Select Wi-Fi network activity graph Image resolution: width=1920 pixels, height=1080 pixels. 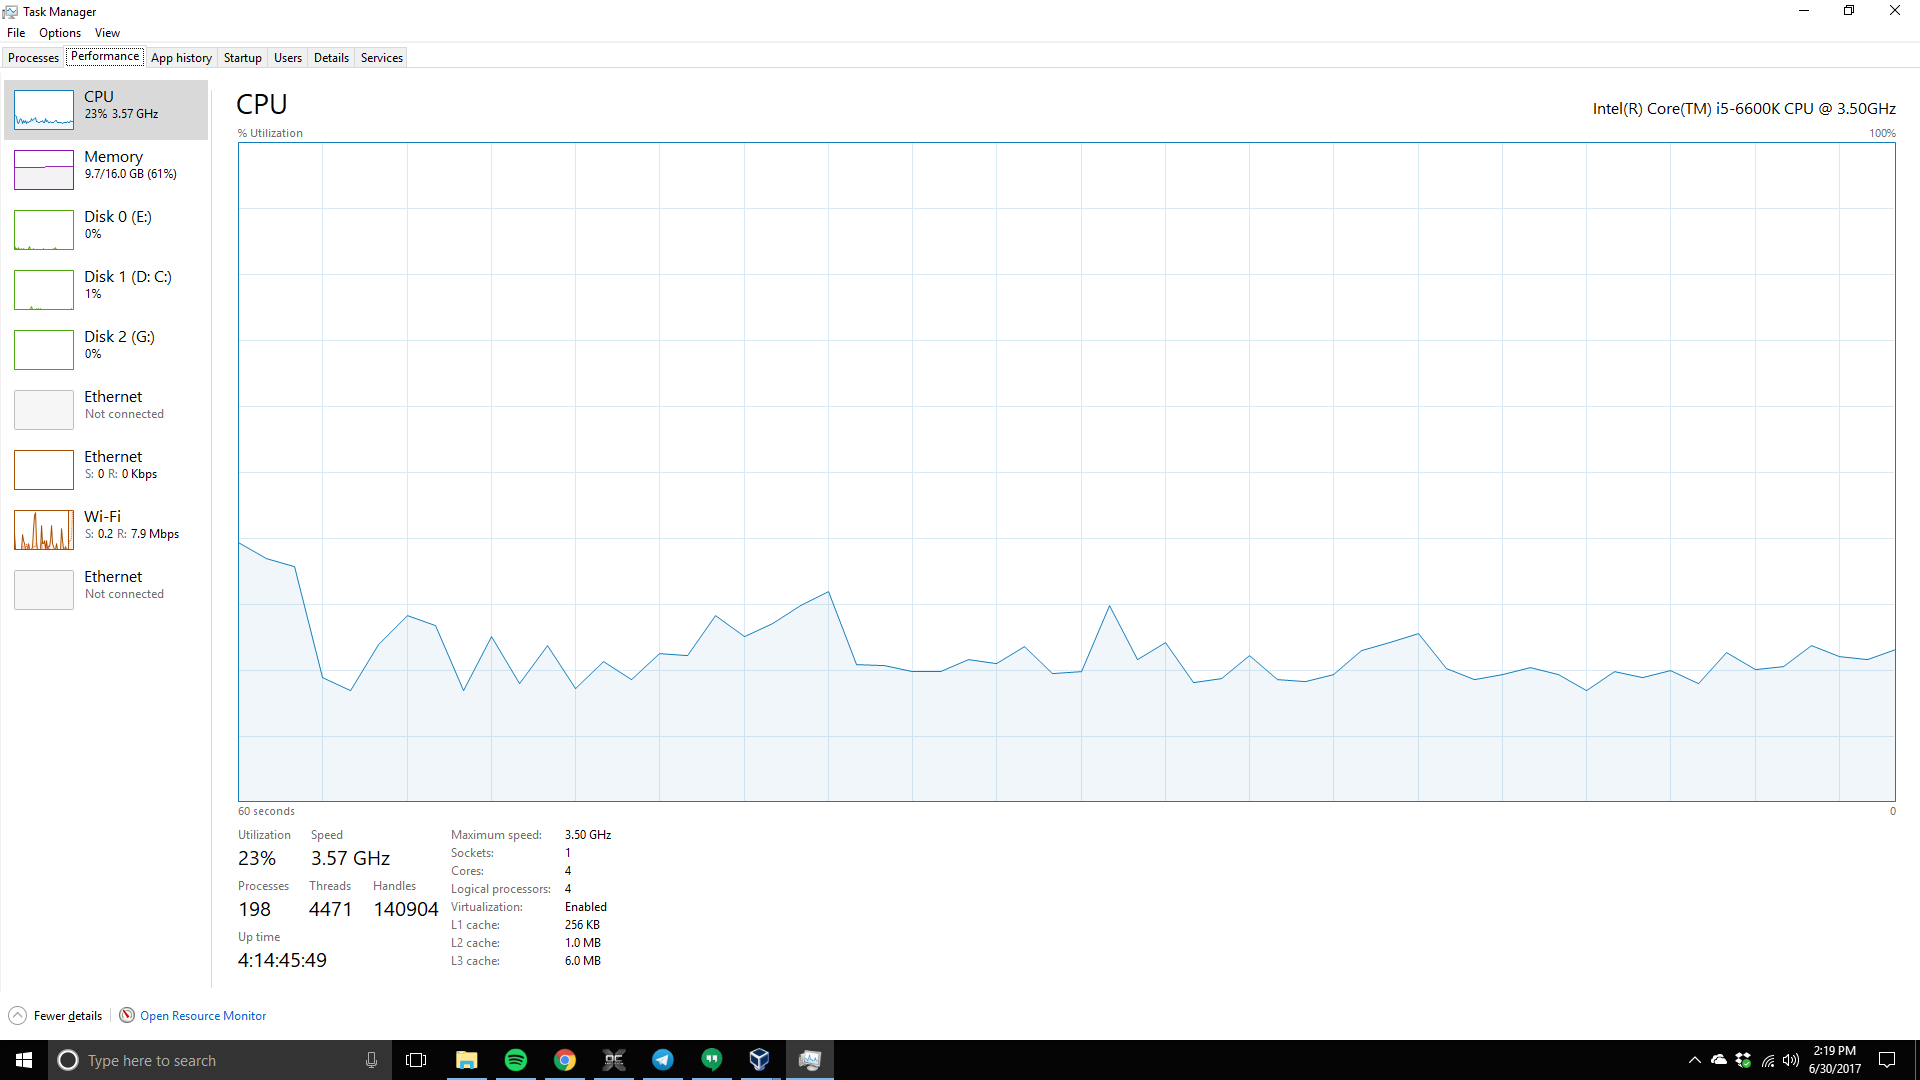point(44,529)
